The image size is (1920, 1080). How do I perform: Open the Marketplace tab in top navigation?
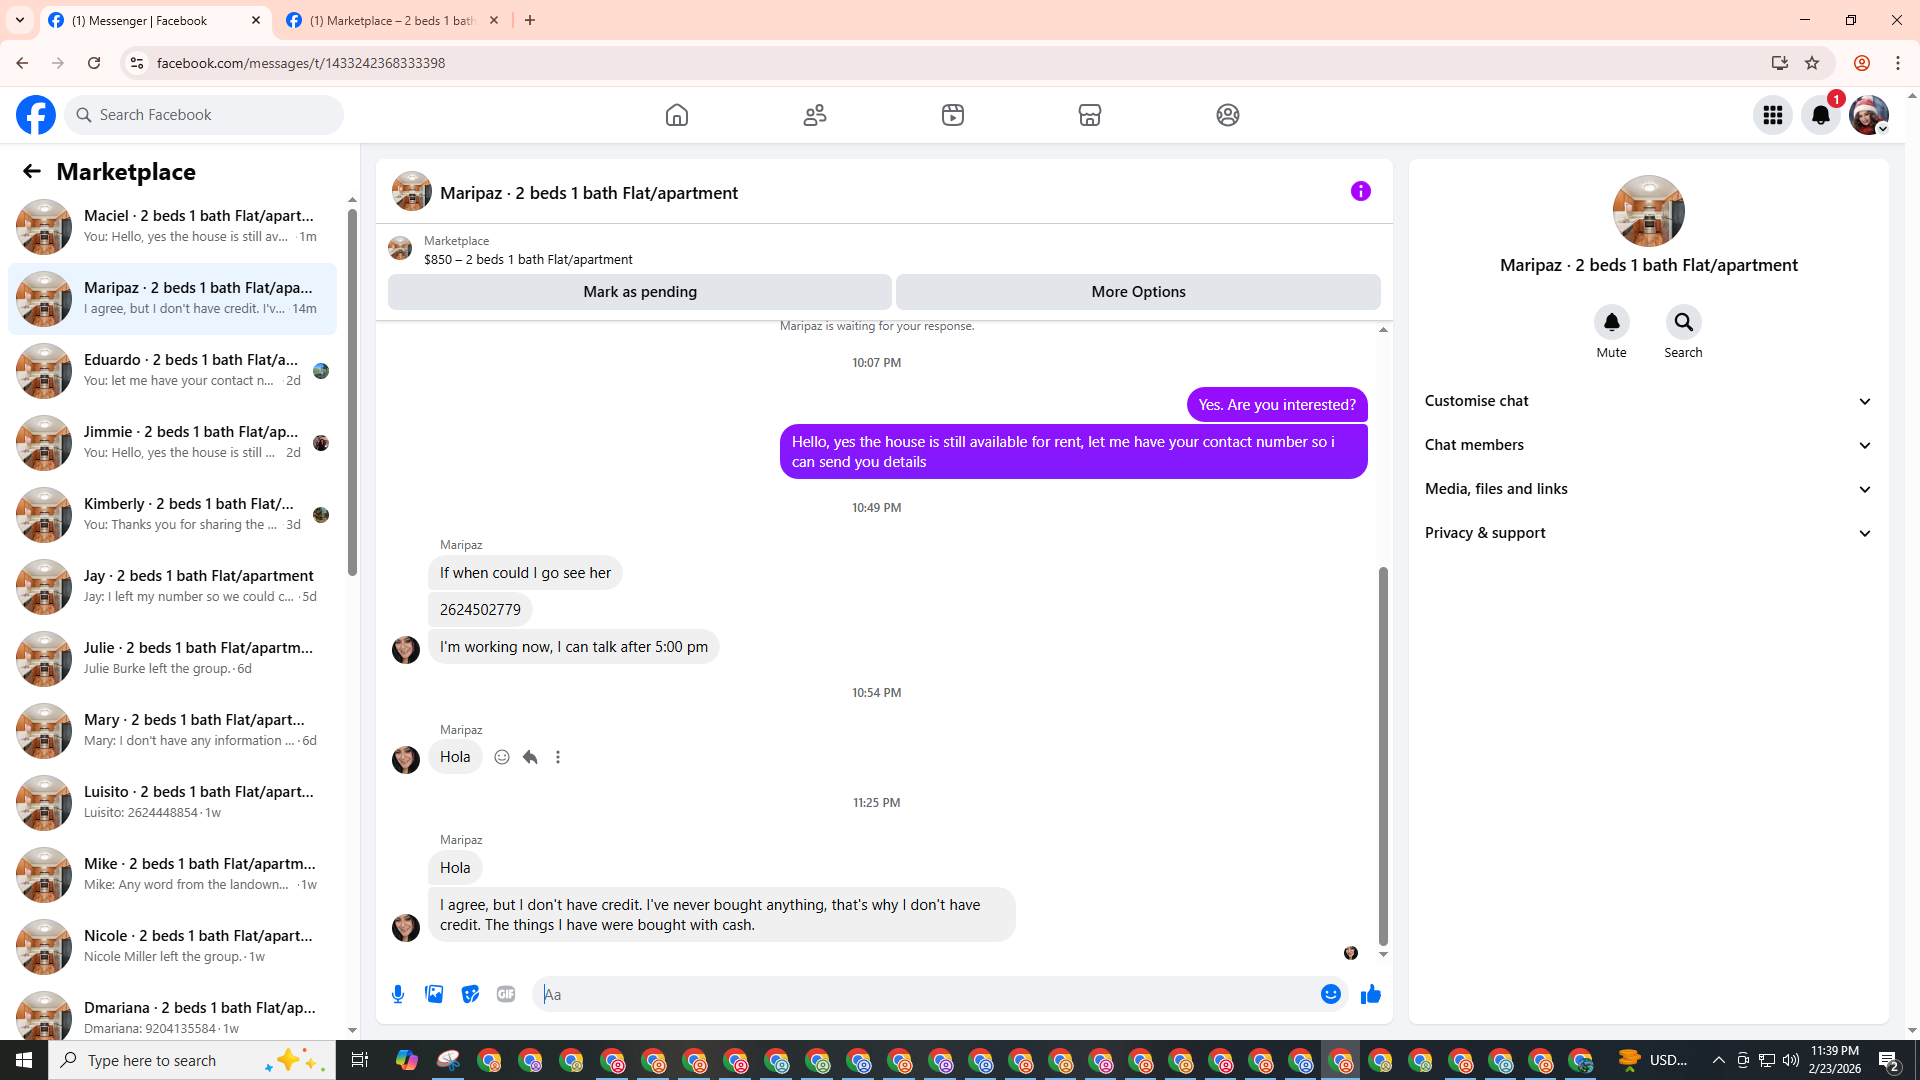click(x=1089, y=115)
